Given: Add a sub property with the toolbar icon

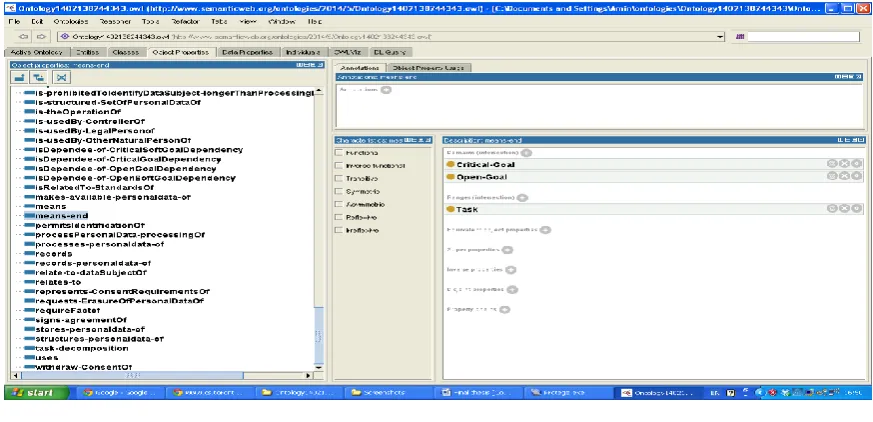Looking at the screenshot, I should (x=18, y=78).
